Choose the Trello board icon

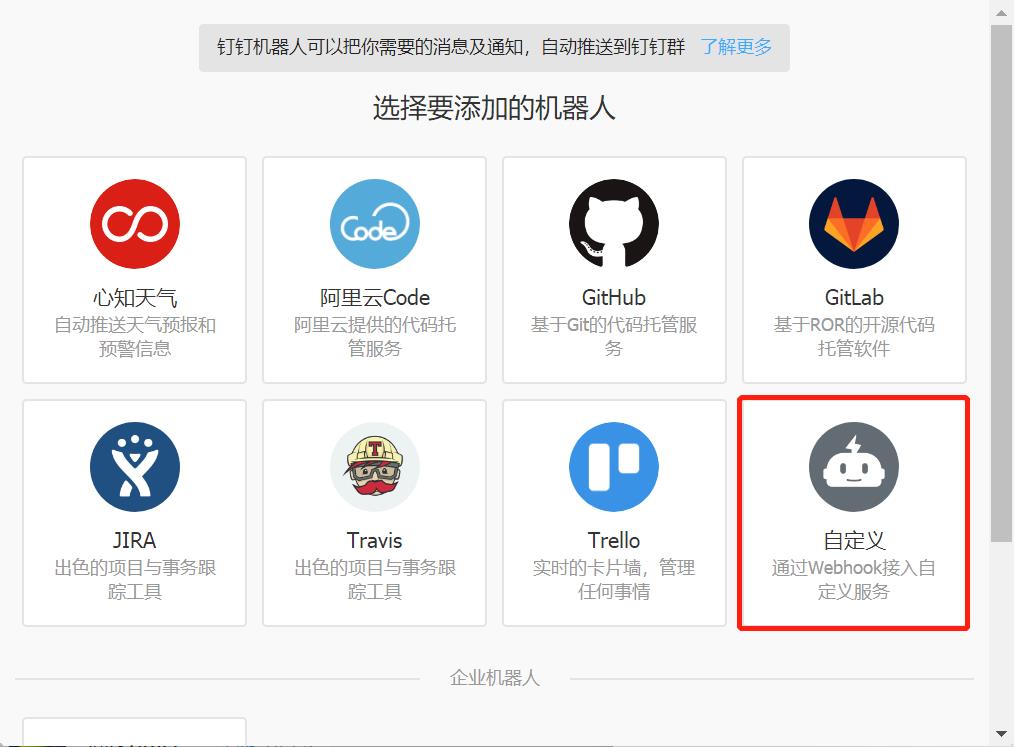point(614,467)
